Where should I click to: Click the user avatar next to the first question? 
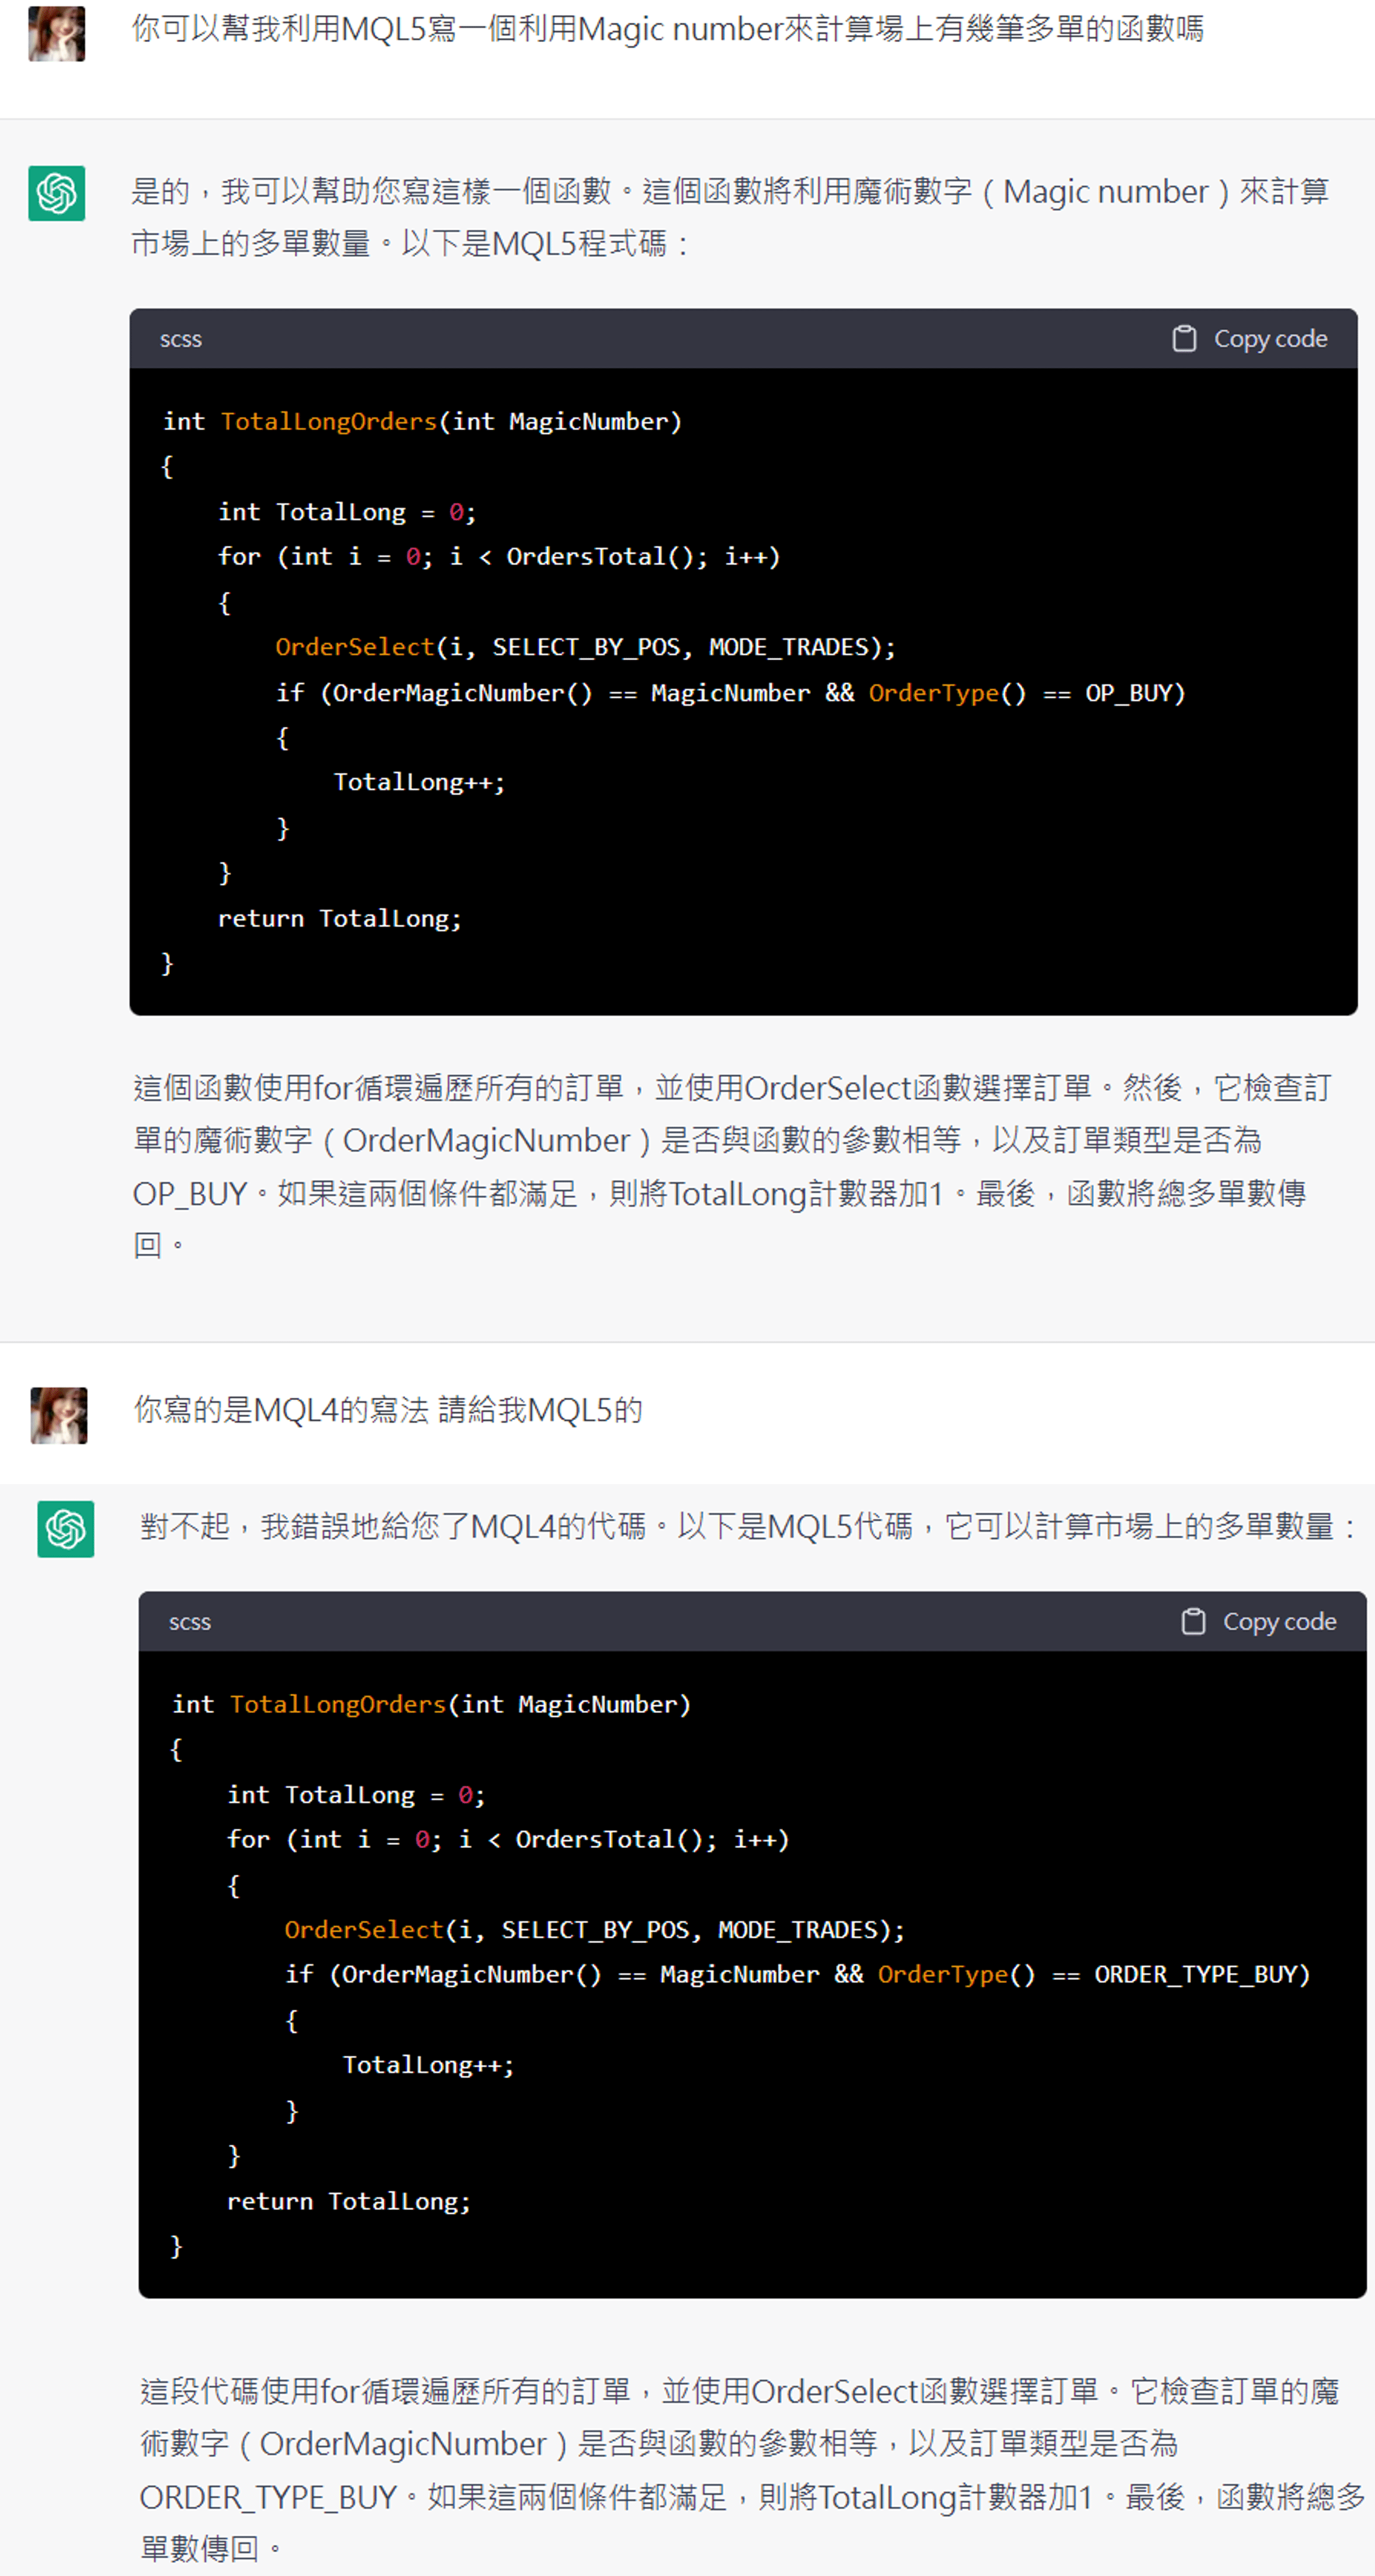point(57,34)
